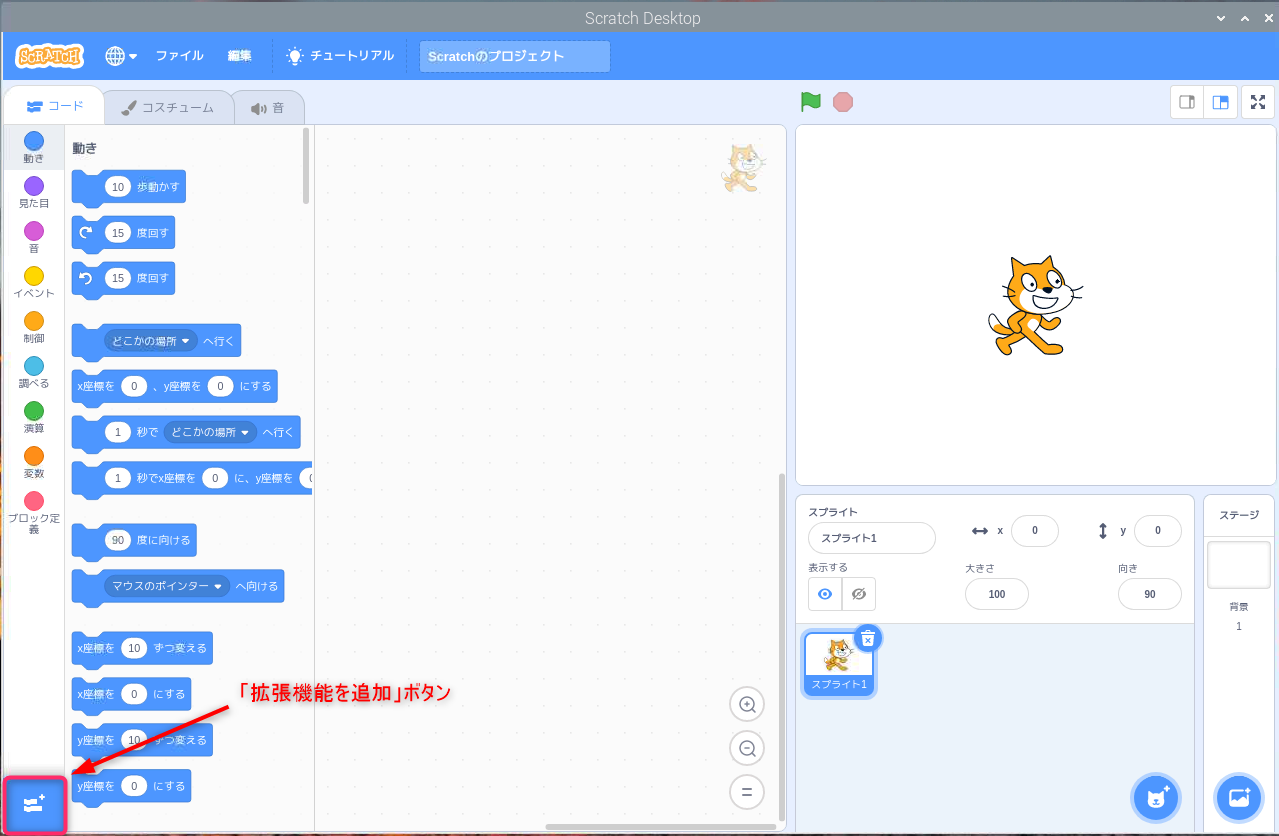Click the fullscreen stage button
Image resolution: width=1279 pixels, height=836 pixels.
pyautogui.click(x=1257, y=101)
